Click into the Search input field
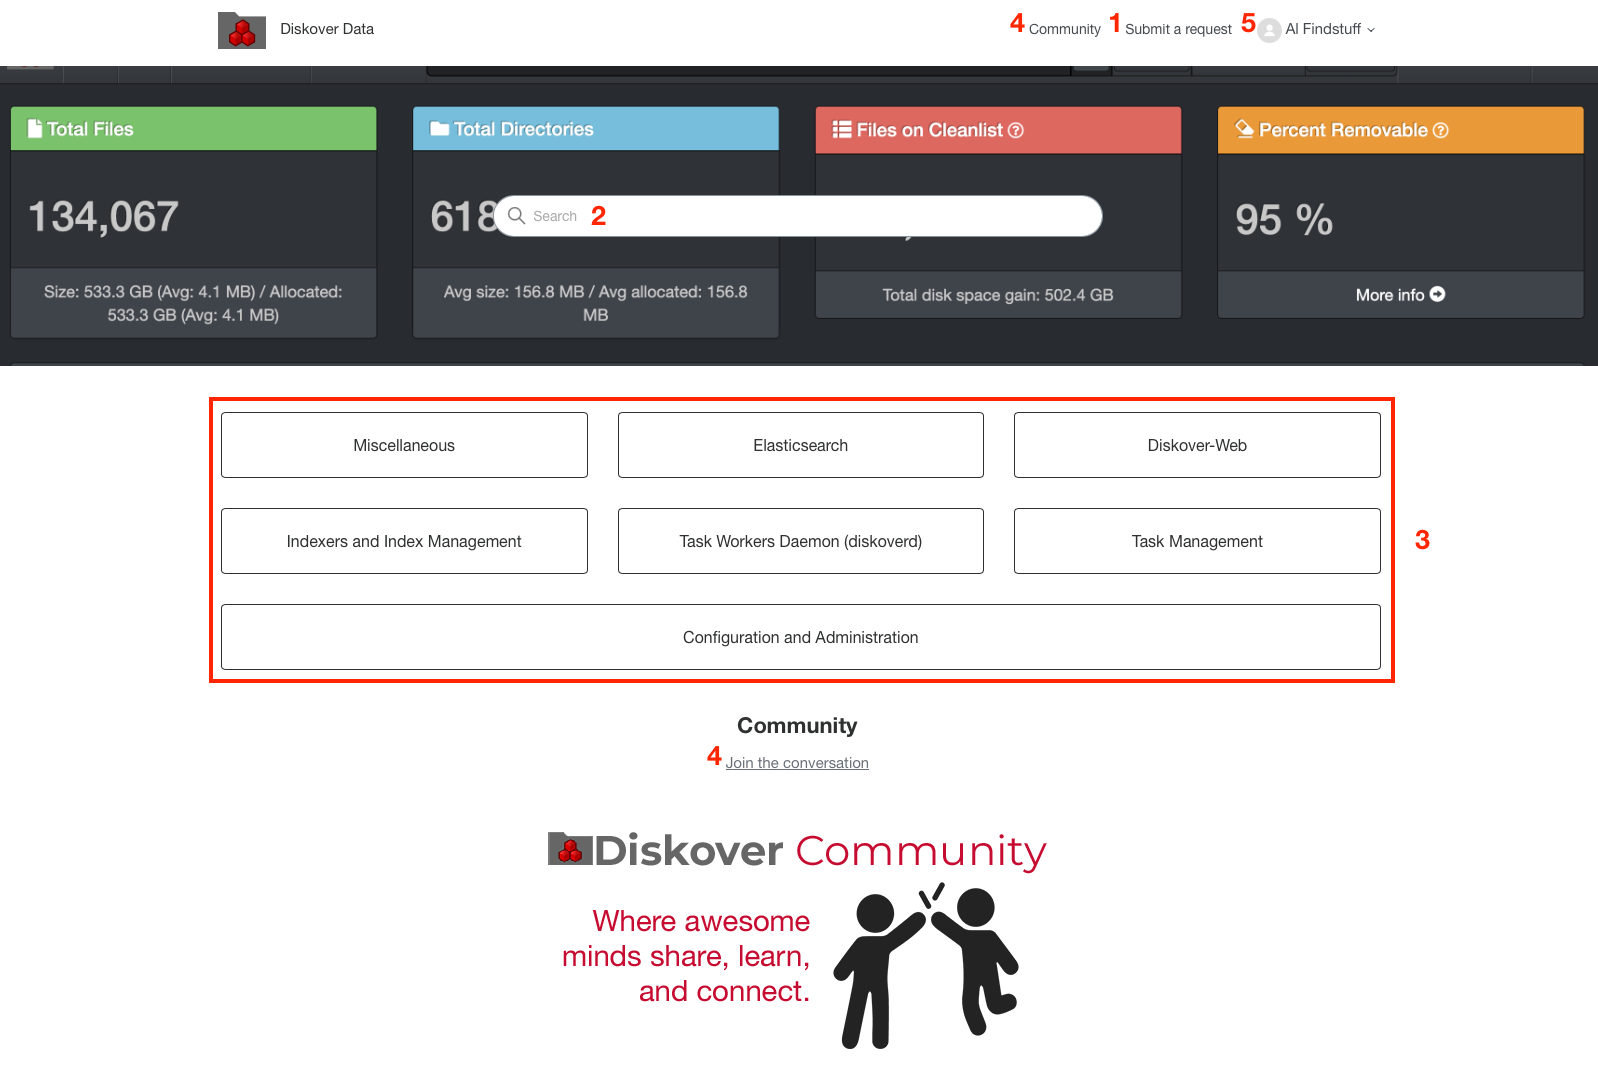This screenshot has width=1598, height=1083. click(x=840, y=216)
